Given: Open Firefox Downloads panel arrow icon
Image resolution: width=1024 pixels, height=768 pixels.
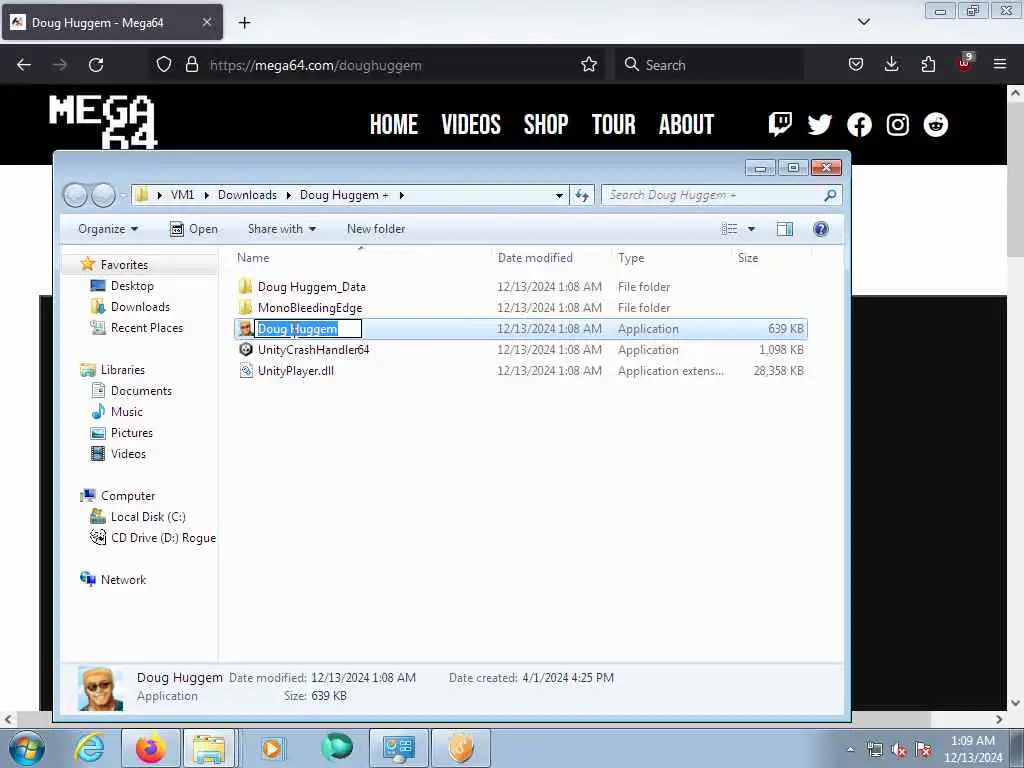Looking at the screenshot, I should [891, 64].
